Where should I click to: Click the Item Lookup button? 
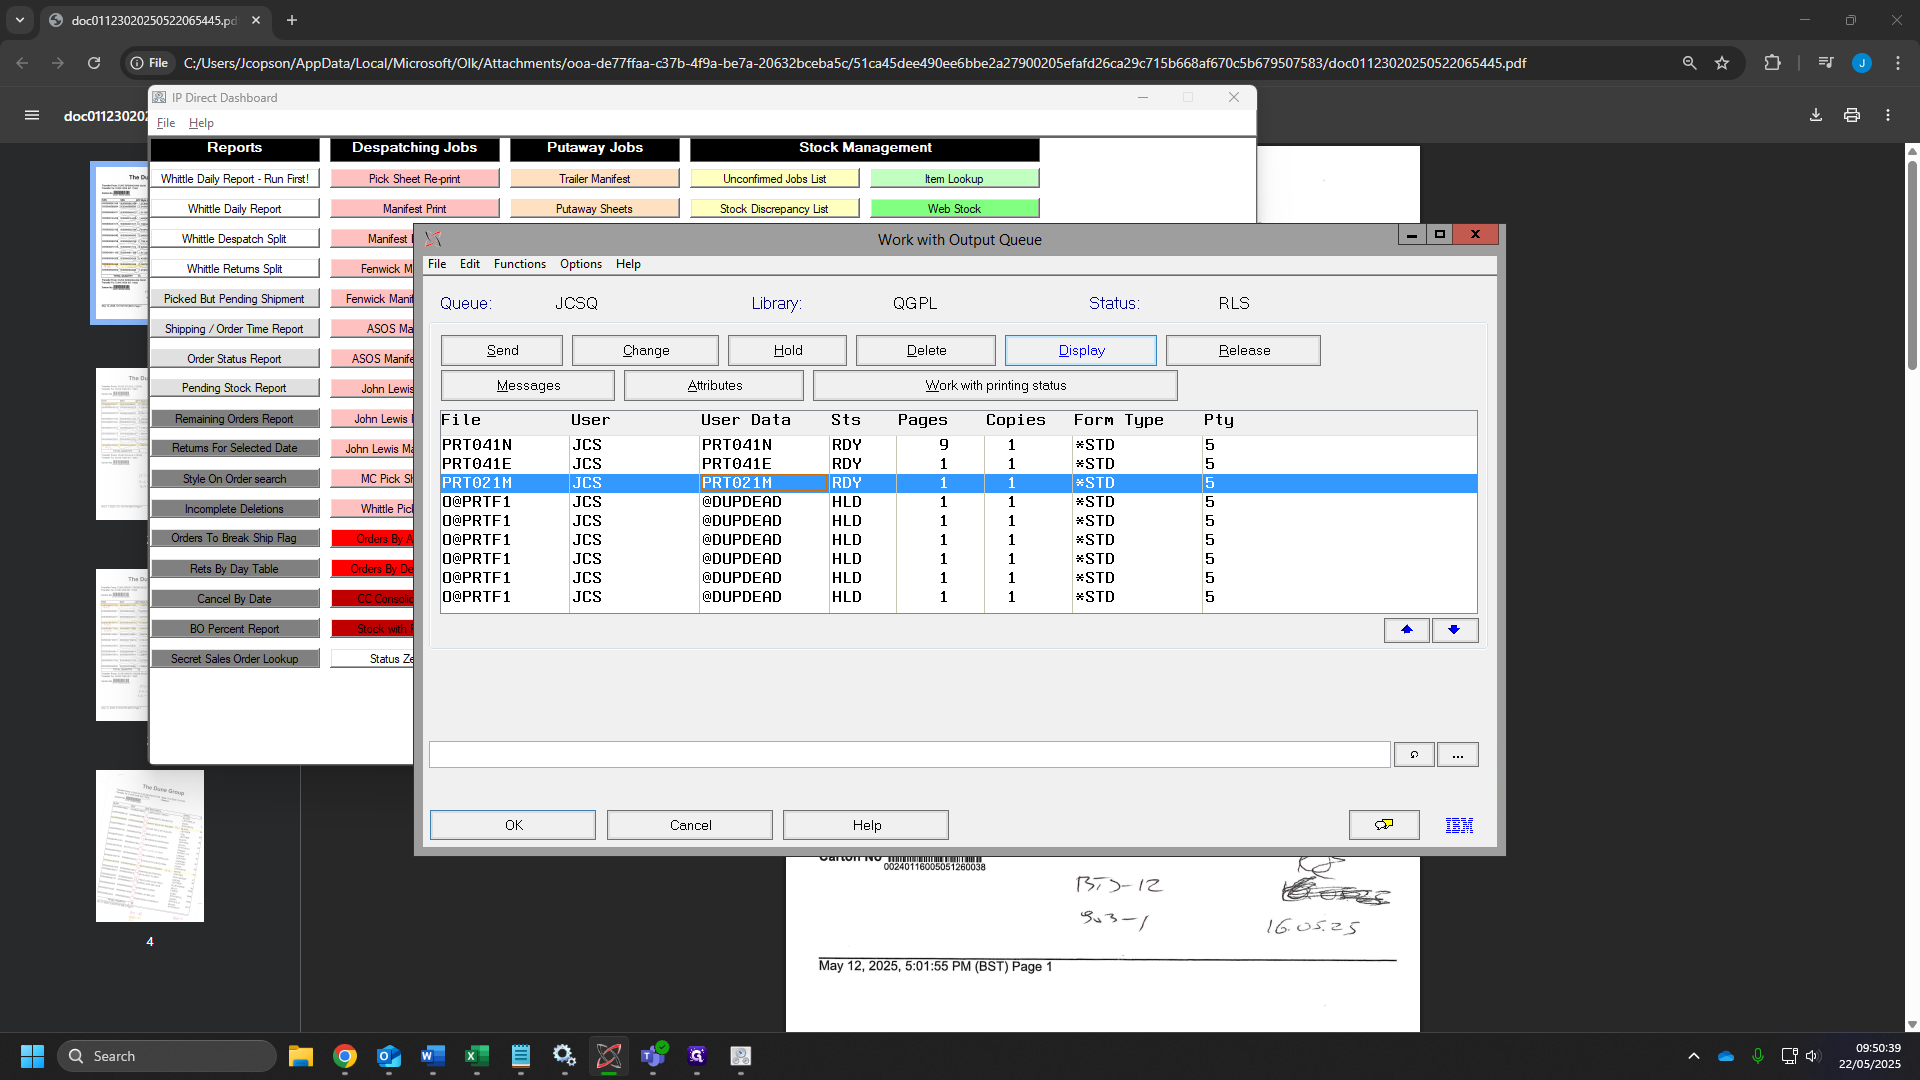coord(955,179)
